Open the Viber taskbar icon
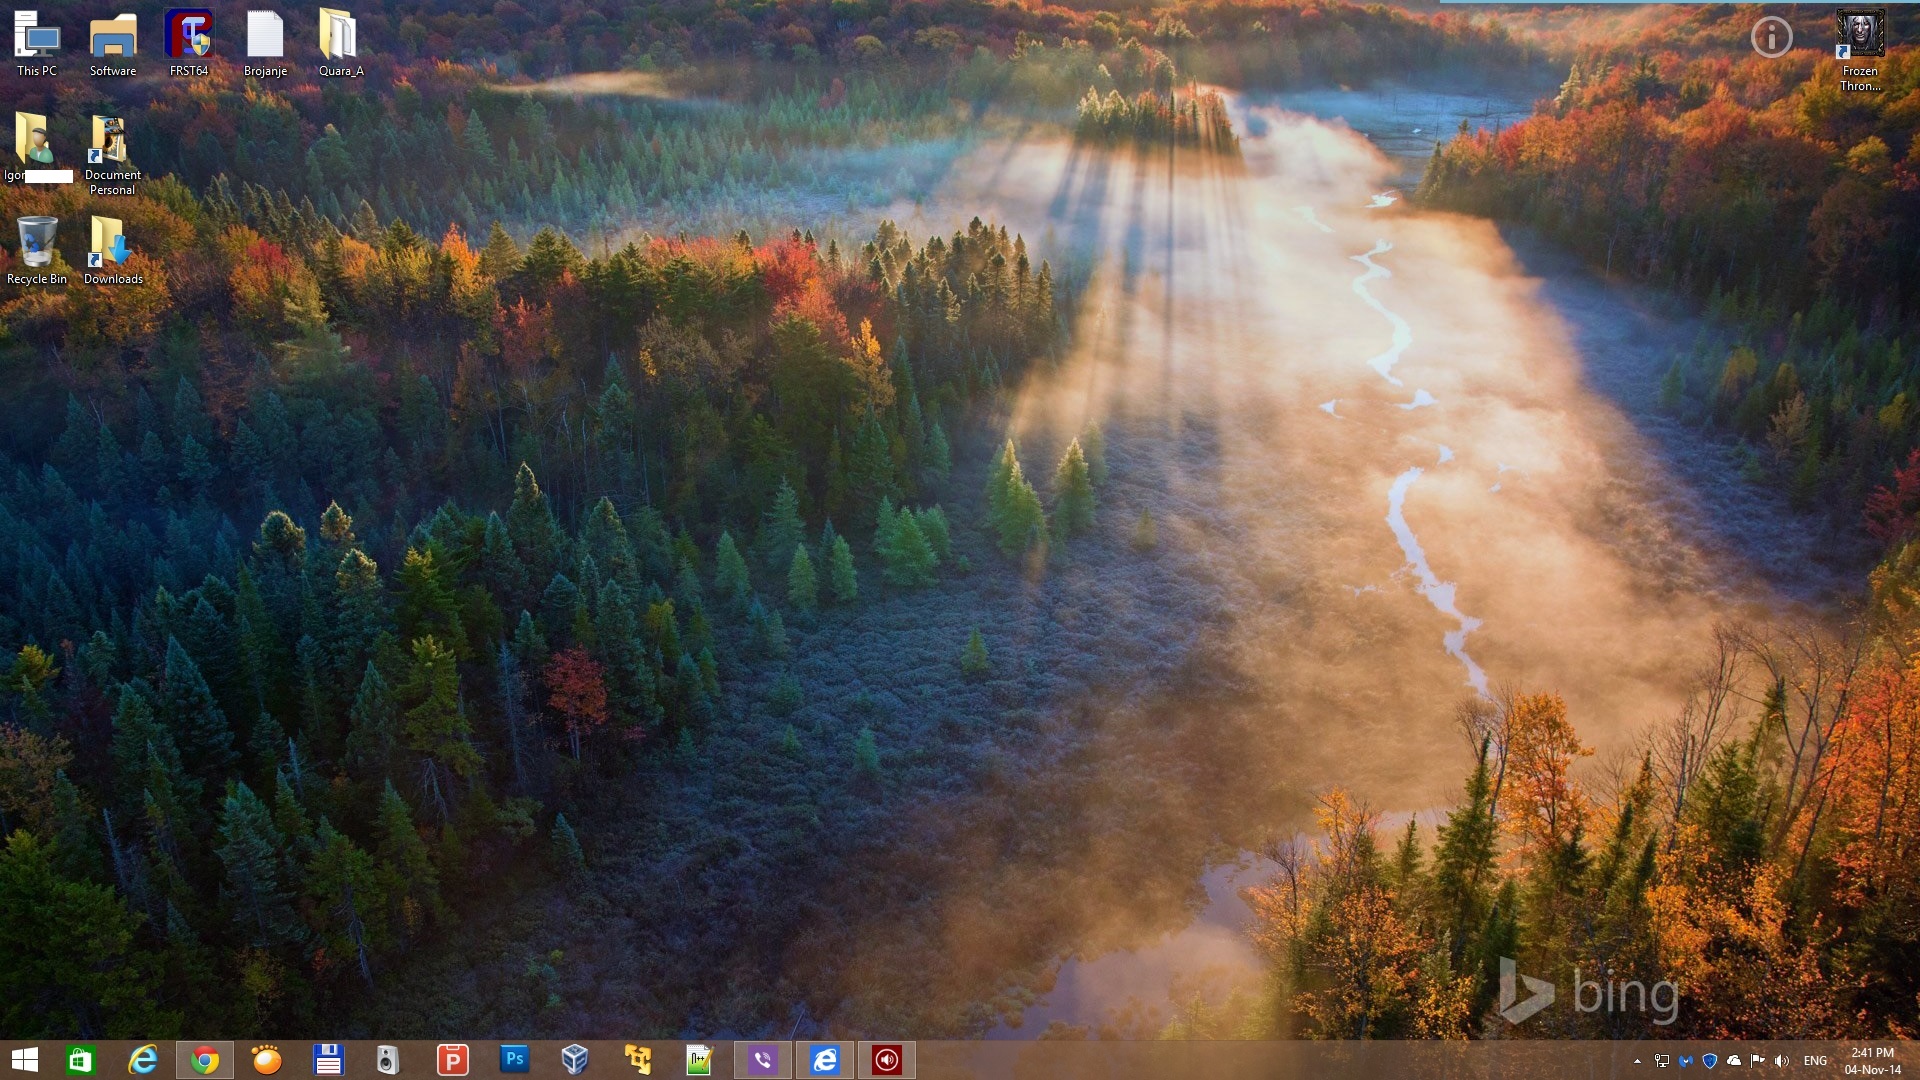1920x1080 pixels. pos(763,1059)
